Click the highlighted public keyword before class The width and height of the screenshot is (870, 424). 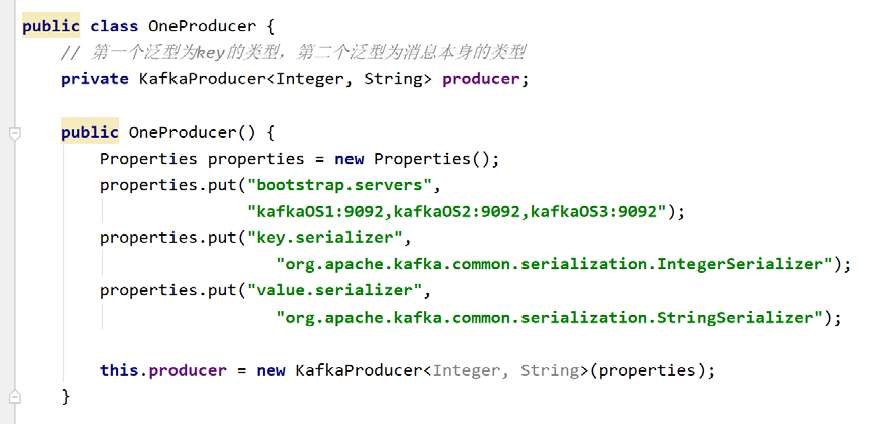51,27
